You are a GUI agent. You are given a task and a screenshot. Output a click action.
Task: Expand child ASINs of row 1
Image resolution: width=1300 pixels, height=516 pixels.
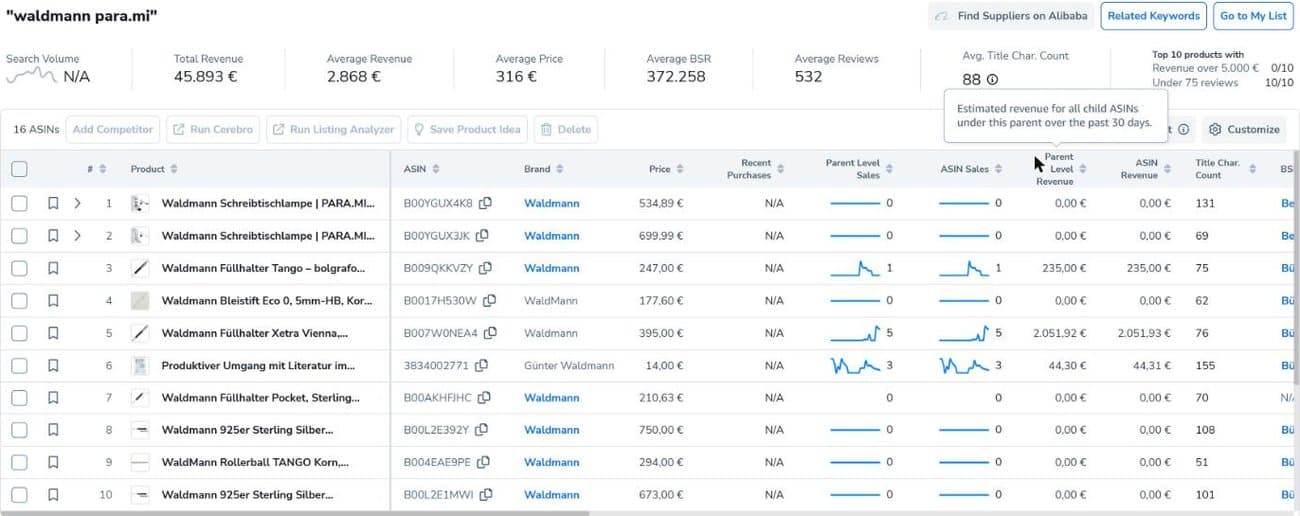click(78, 204)
